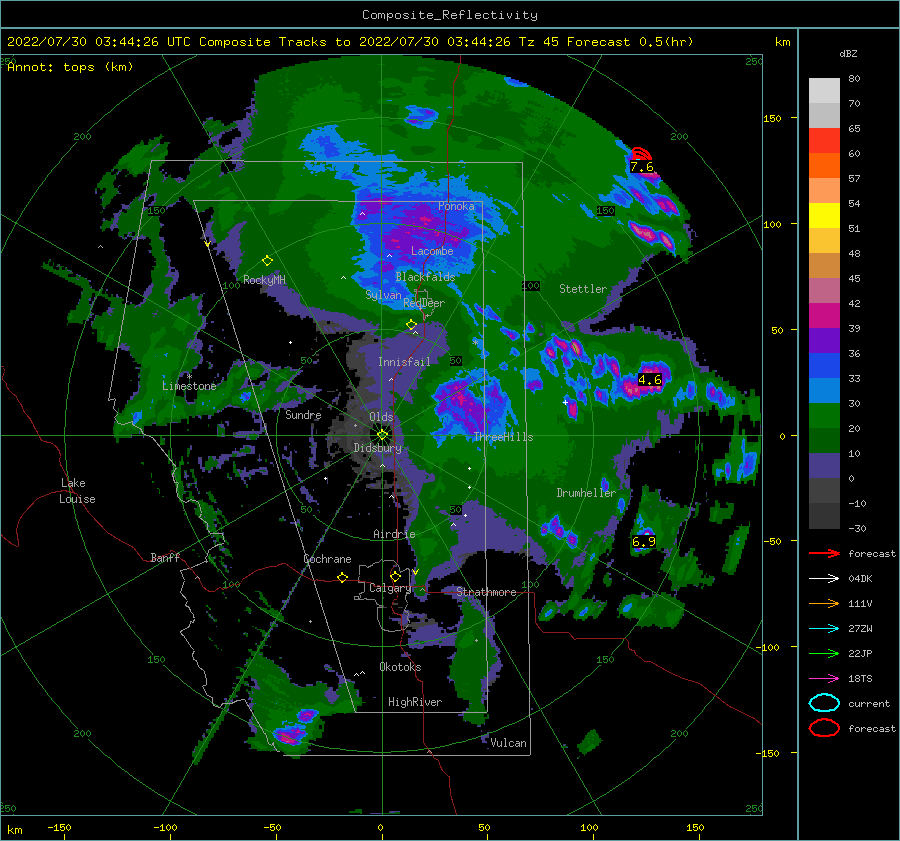Click the blue swatch between 36 and 33
This screenshot has width=900, height=841.
point(824,366)
